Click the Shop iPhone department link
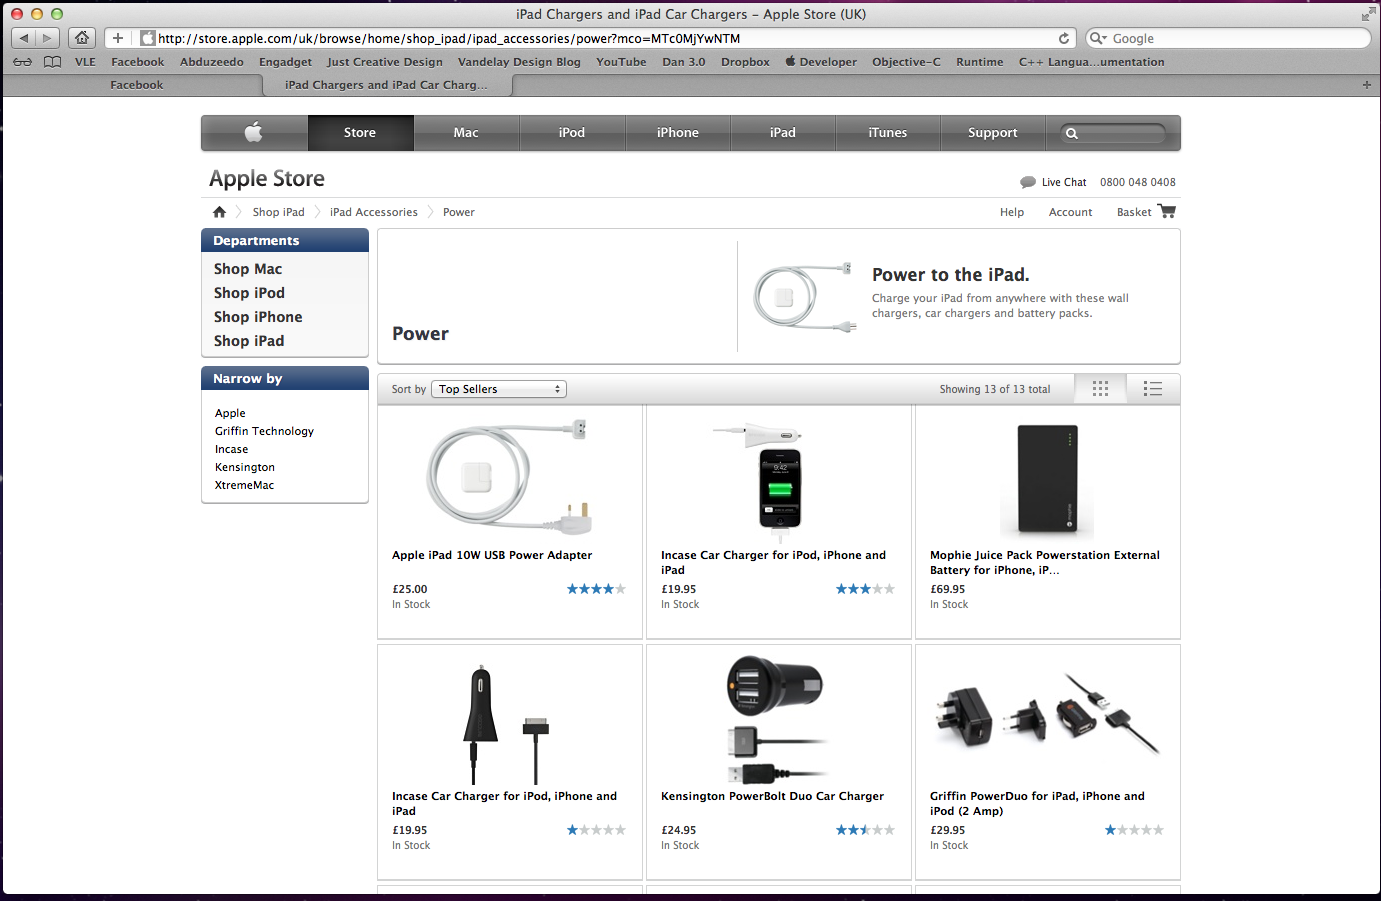1381x901 pixels. coord(258,317)
